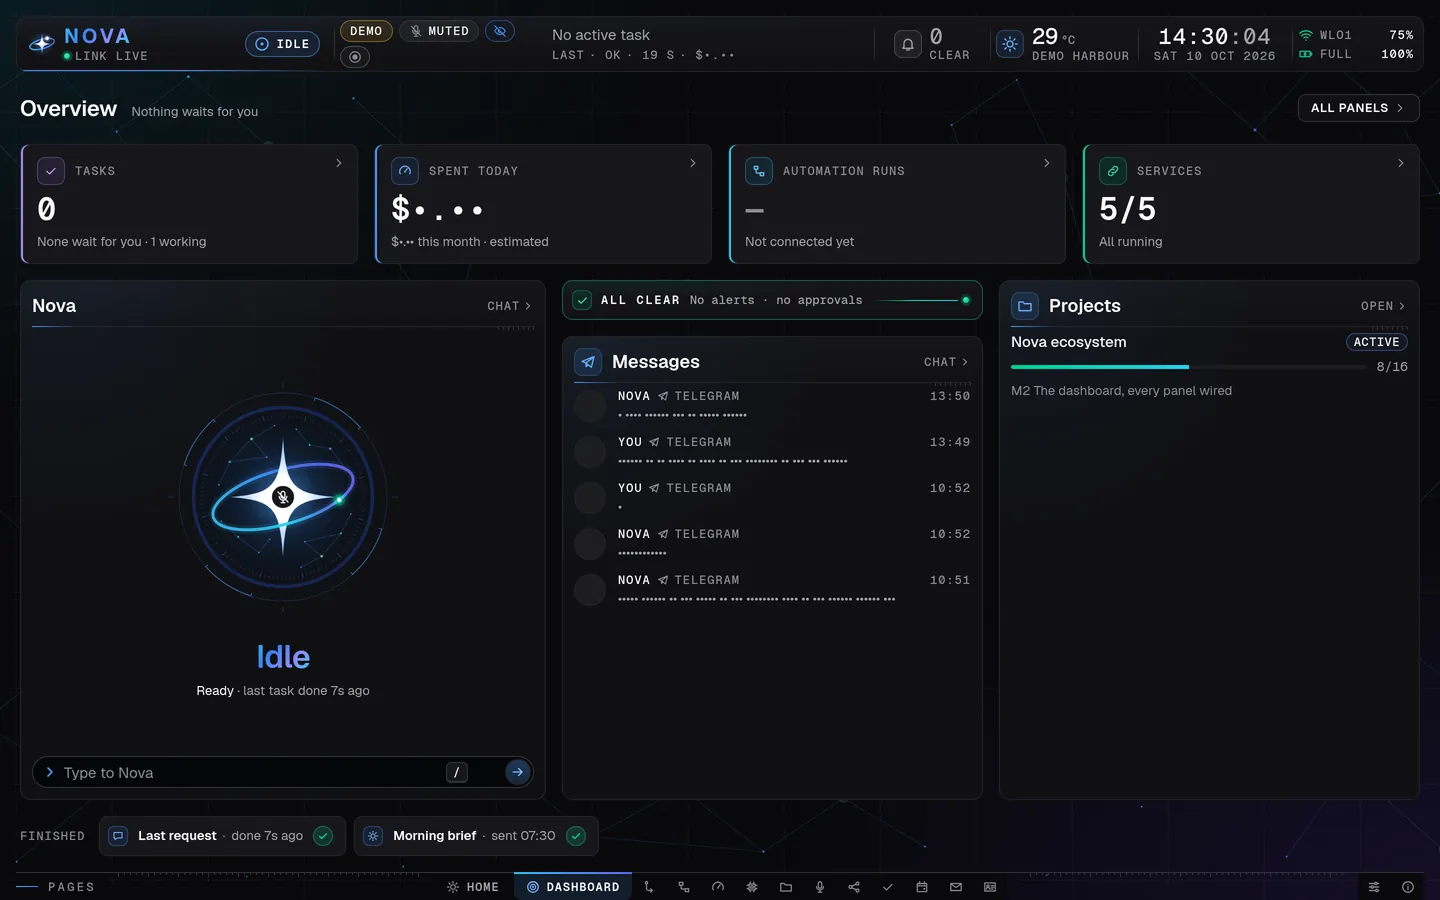Open the gauge icon in bottom page bar
This screenshot has width=1440, height=900.
coord(718,887)
